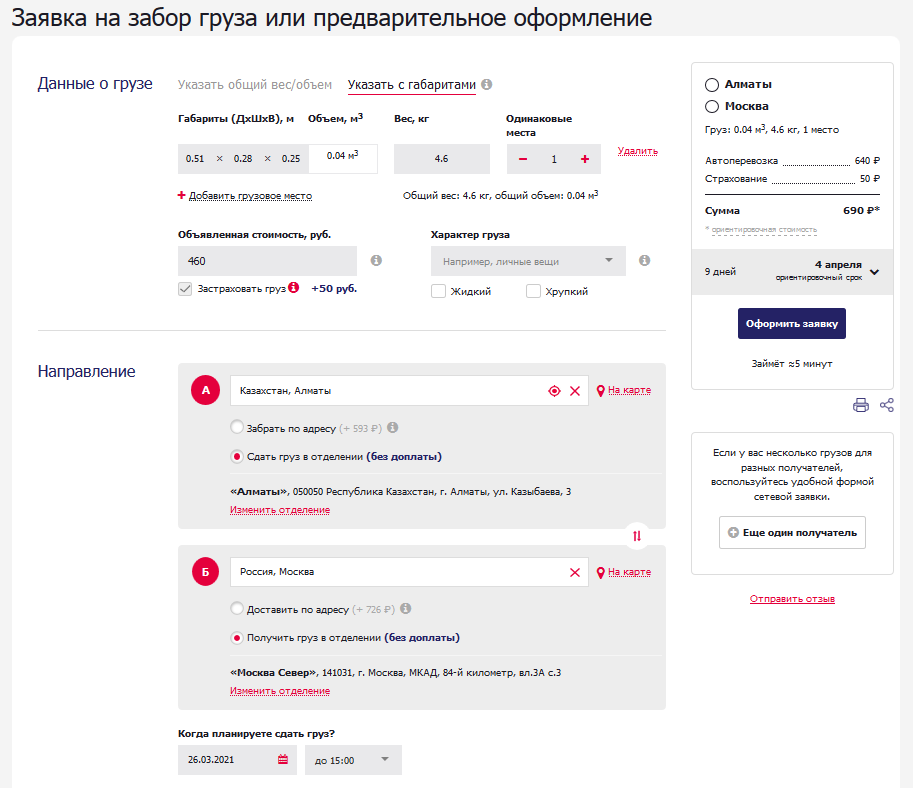Switch to Указать общий вес/объем tab

254,85
